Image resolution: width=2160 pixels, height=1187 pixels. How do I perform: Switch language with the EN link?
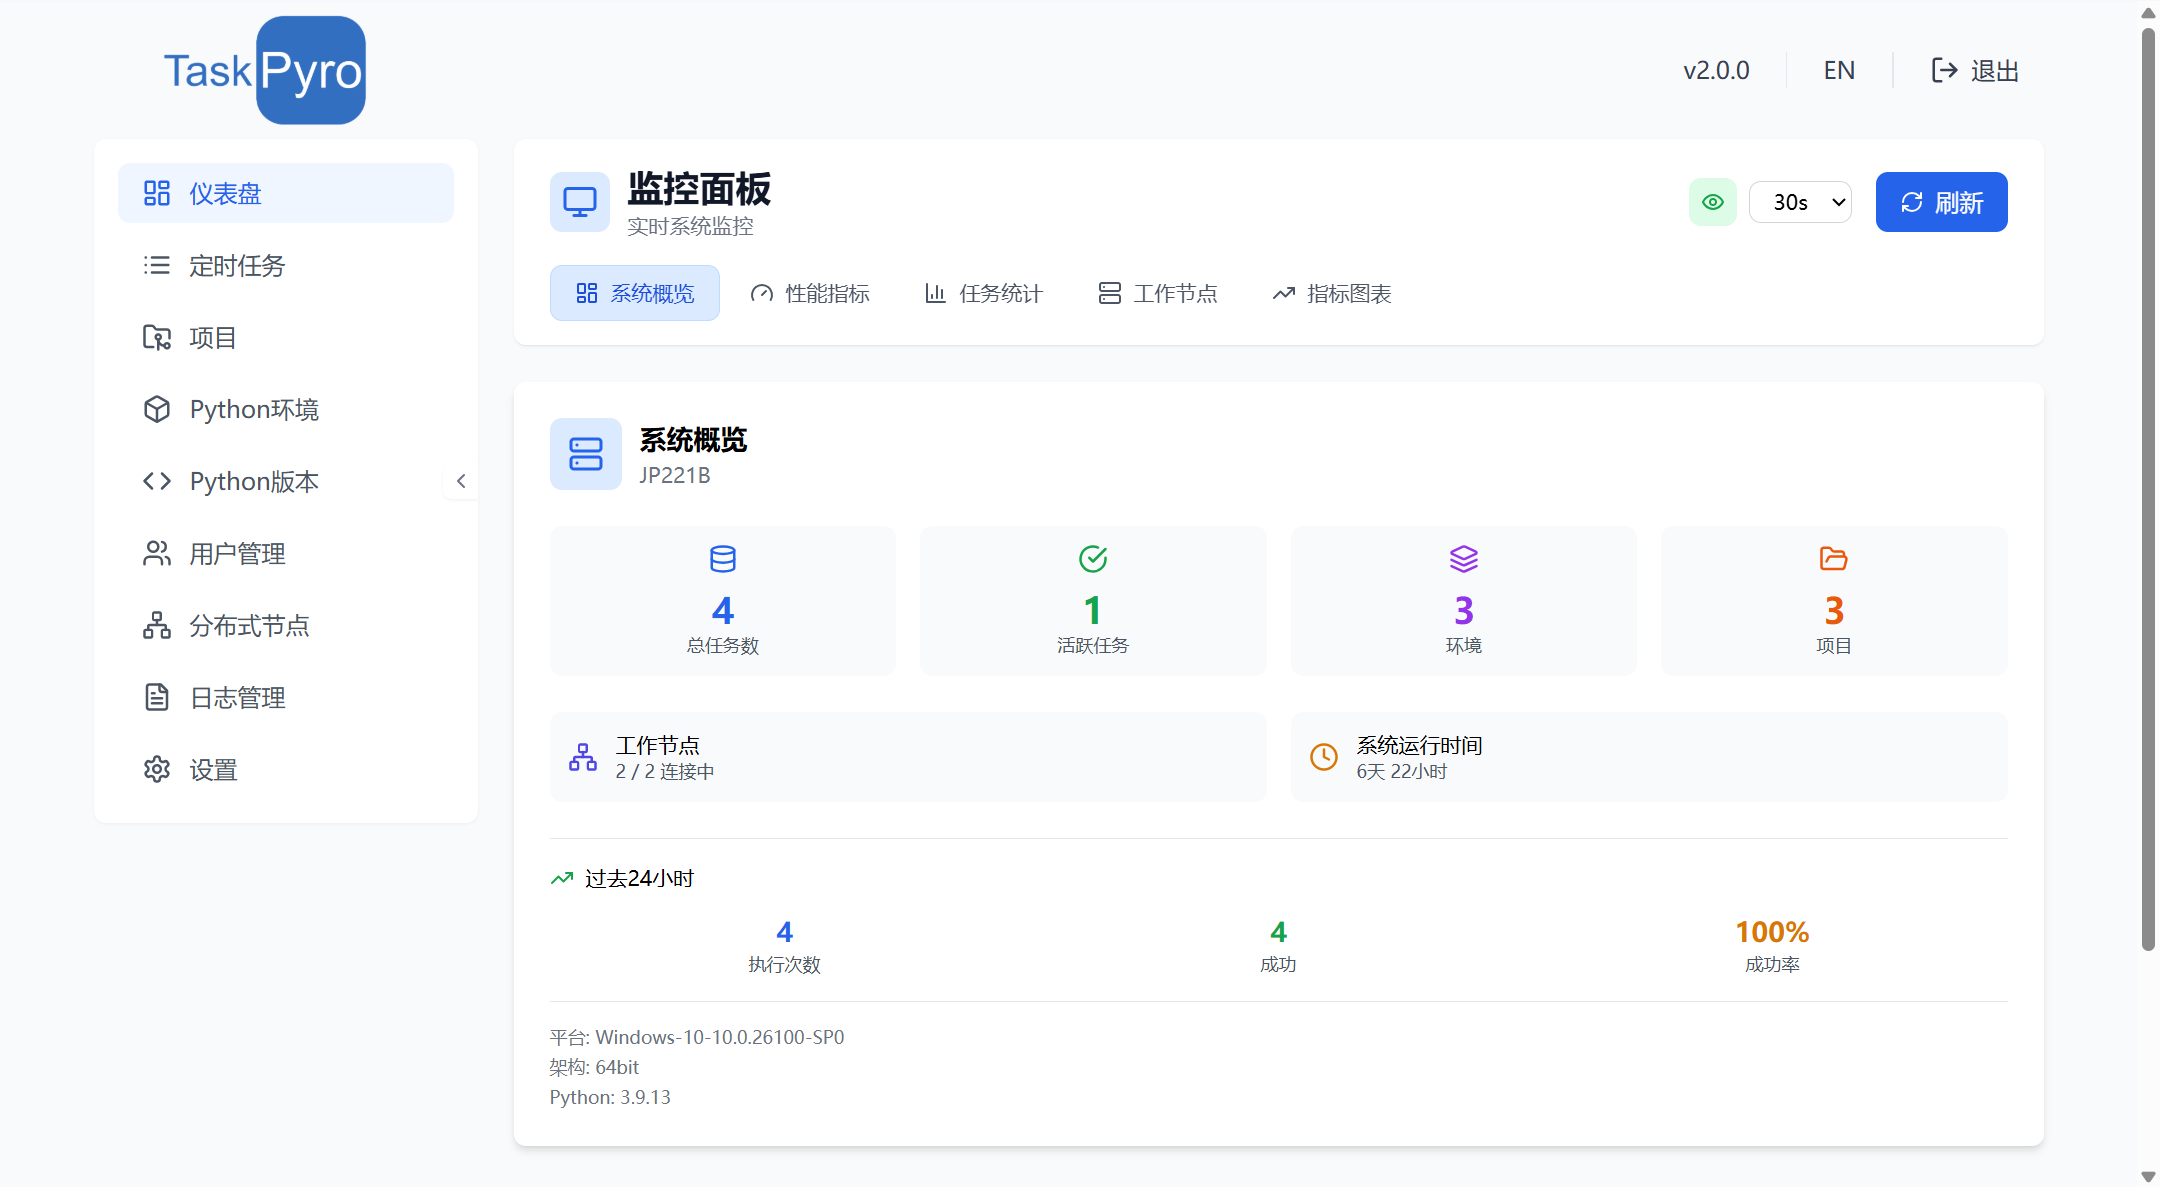1839,71
